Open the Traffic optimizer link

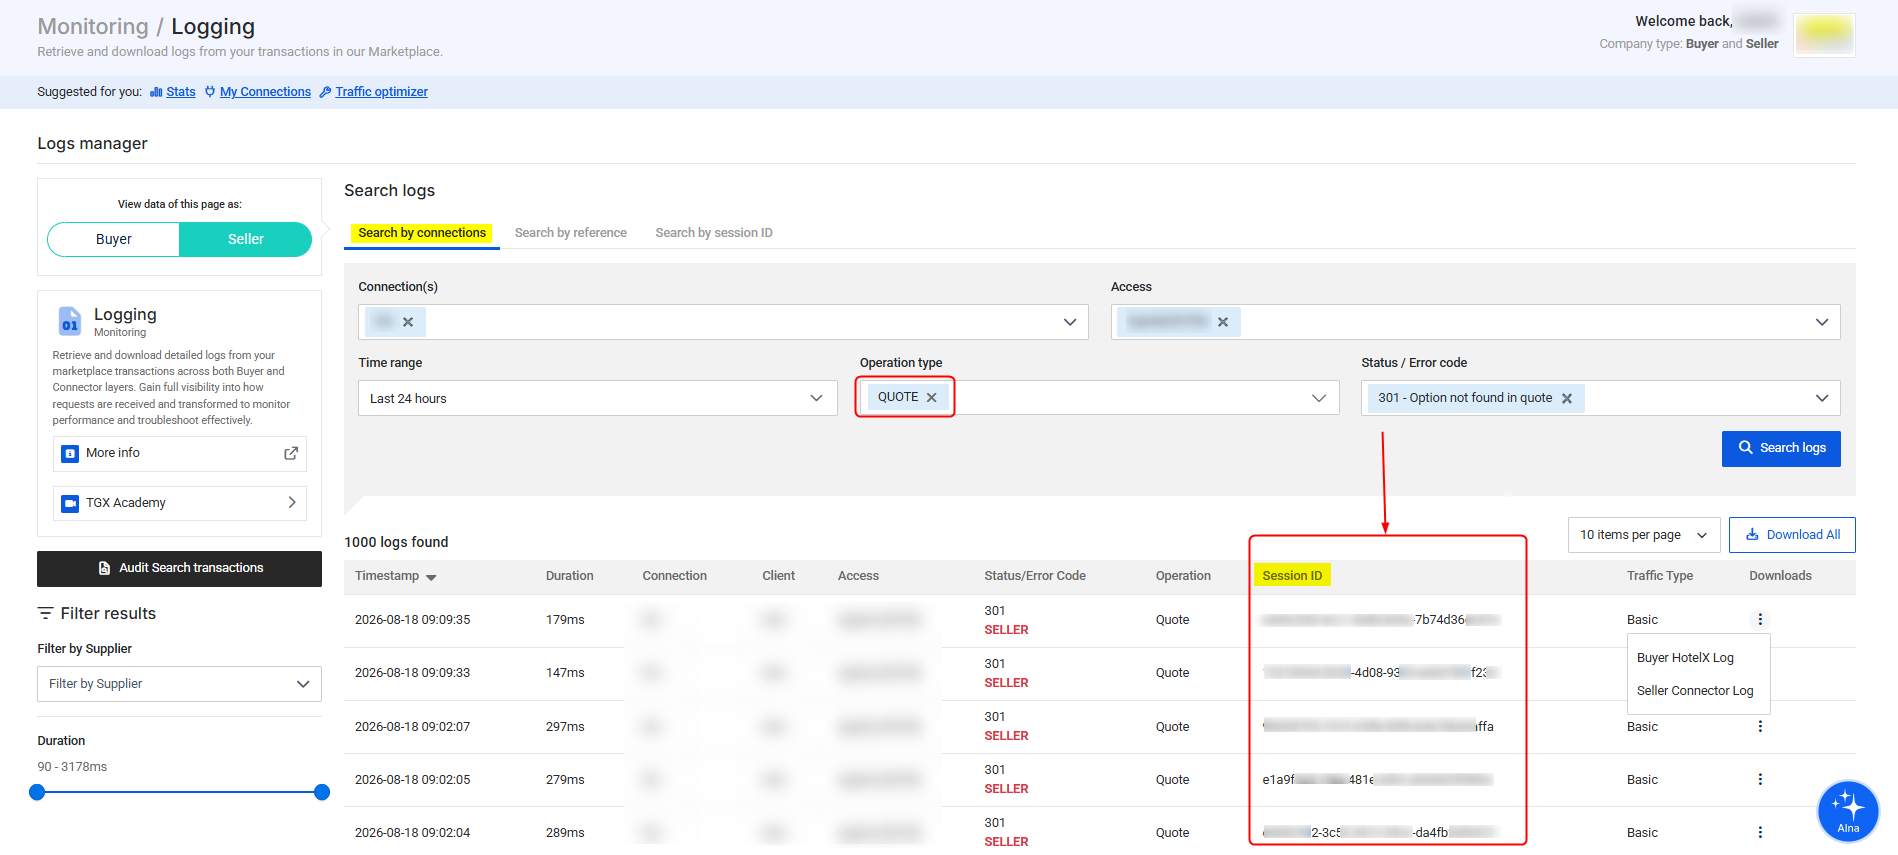click(381, 92)
